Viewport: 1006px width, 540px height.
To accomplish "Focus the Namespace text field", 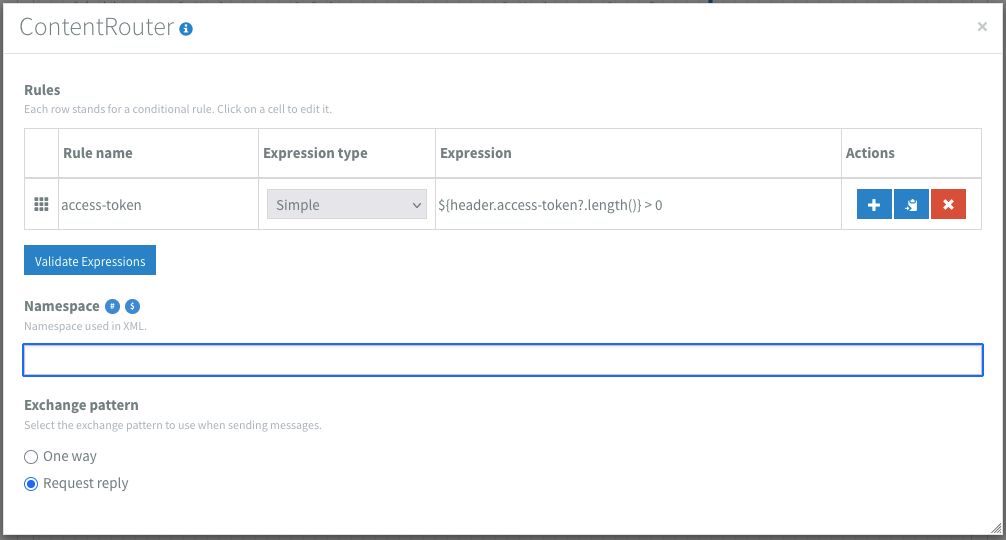I will (502, 360).
